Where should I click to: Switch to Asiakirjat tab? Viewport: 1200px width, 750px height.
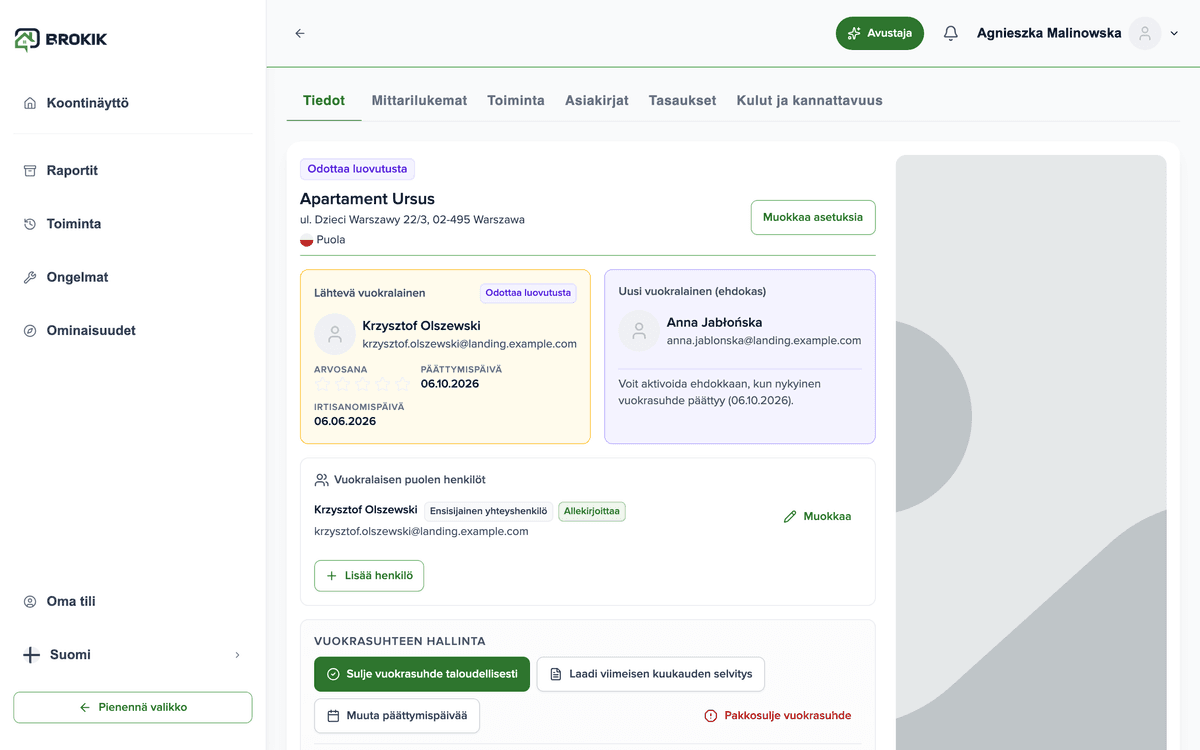pyautogui.click(x=597, y=100)
